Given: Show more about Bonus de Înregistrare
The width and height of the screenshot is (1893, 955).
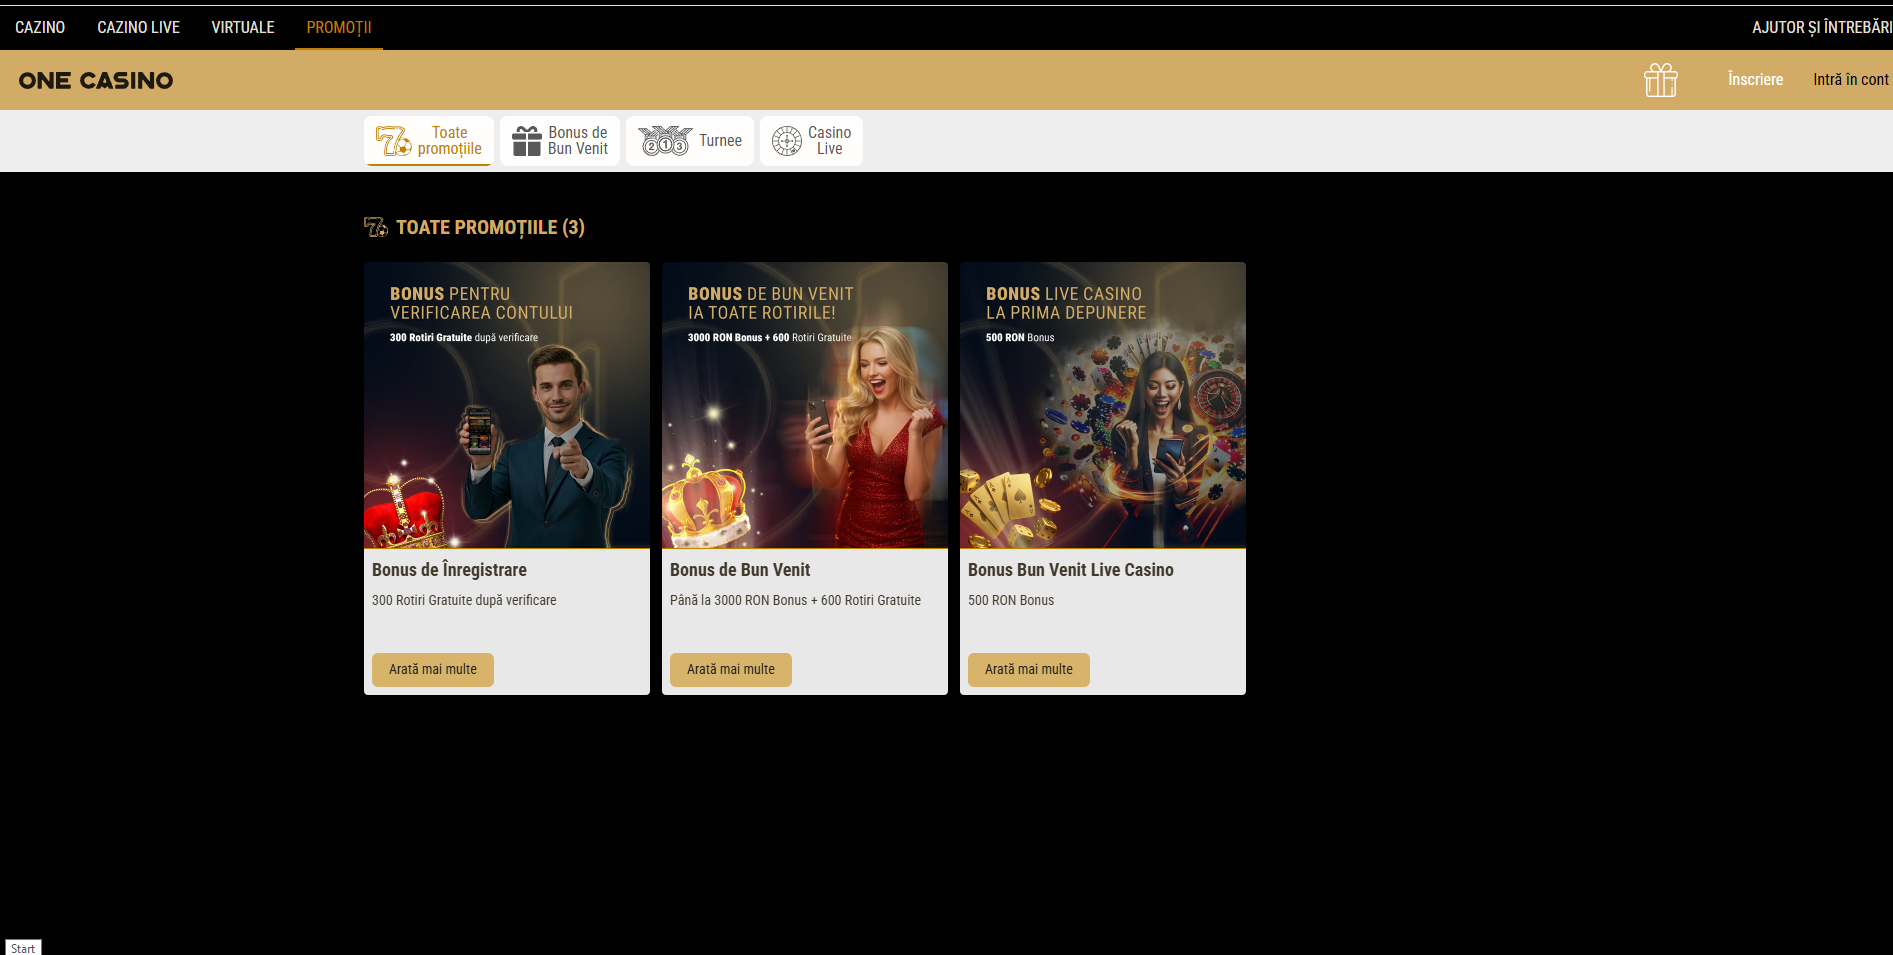Looking at the screenshot, I should pos(433,669).
